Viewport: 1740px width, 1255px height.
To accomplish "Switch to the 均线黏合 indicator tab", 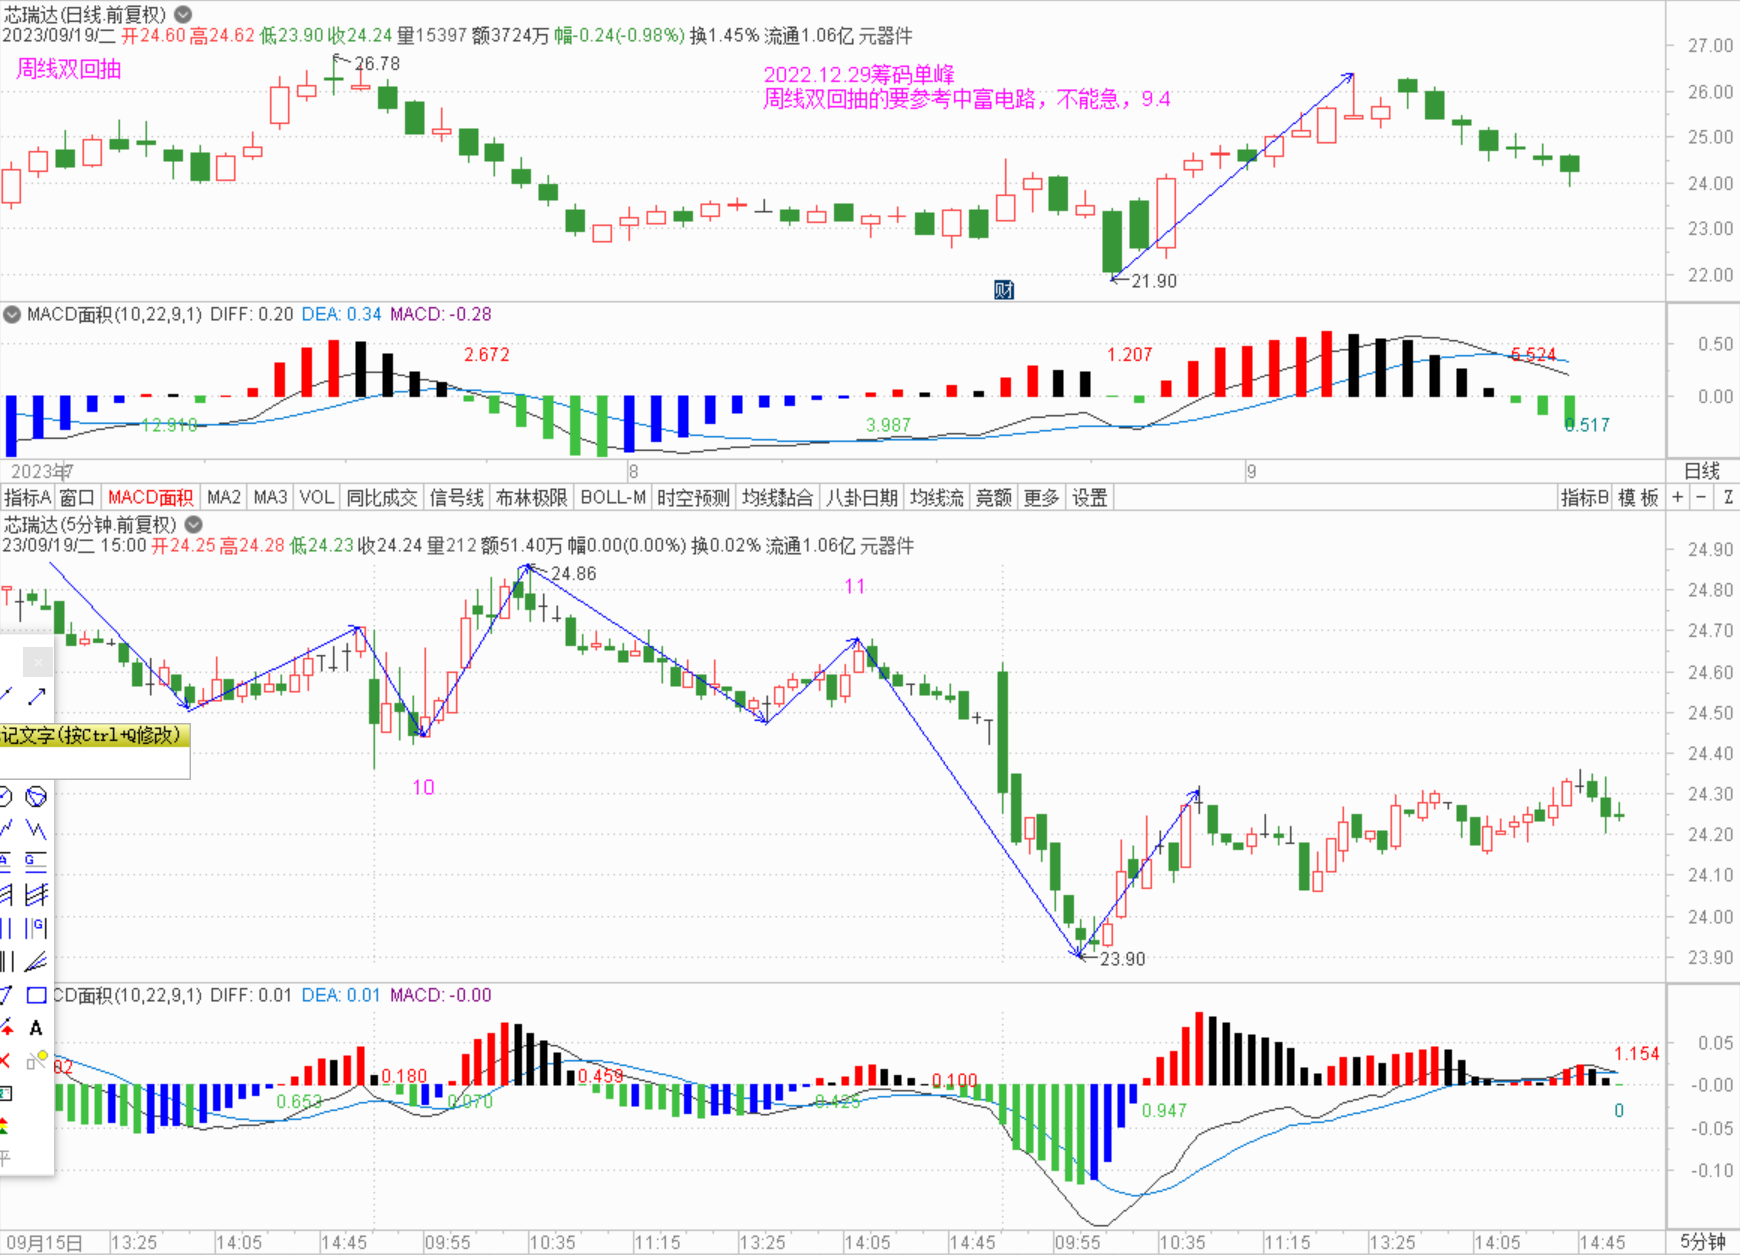I will click(x=777, y=498).
